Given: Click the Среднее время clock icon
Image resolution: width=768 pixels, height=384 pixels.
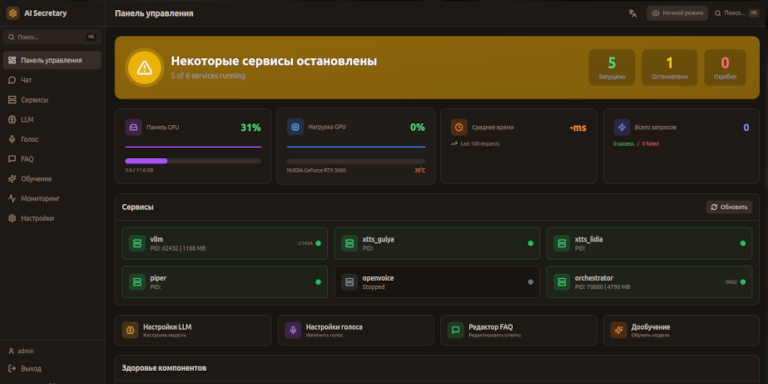Looking at the screenshot, I should 459,127.
